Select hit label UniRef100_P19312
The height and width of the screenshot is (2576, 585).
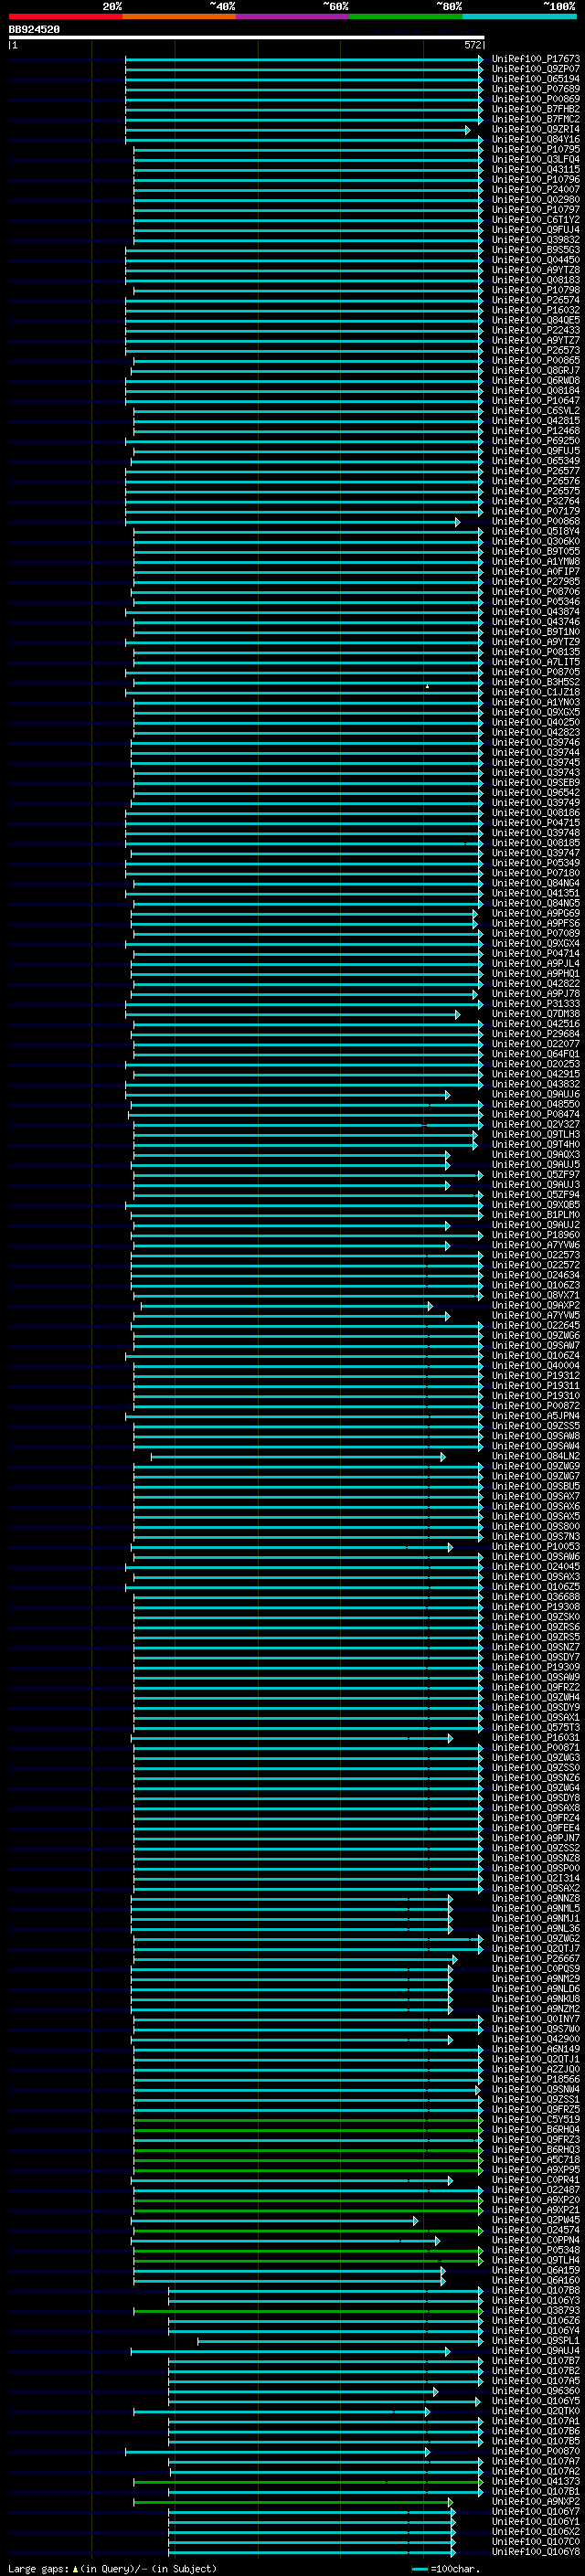coord(536,1375)
